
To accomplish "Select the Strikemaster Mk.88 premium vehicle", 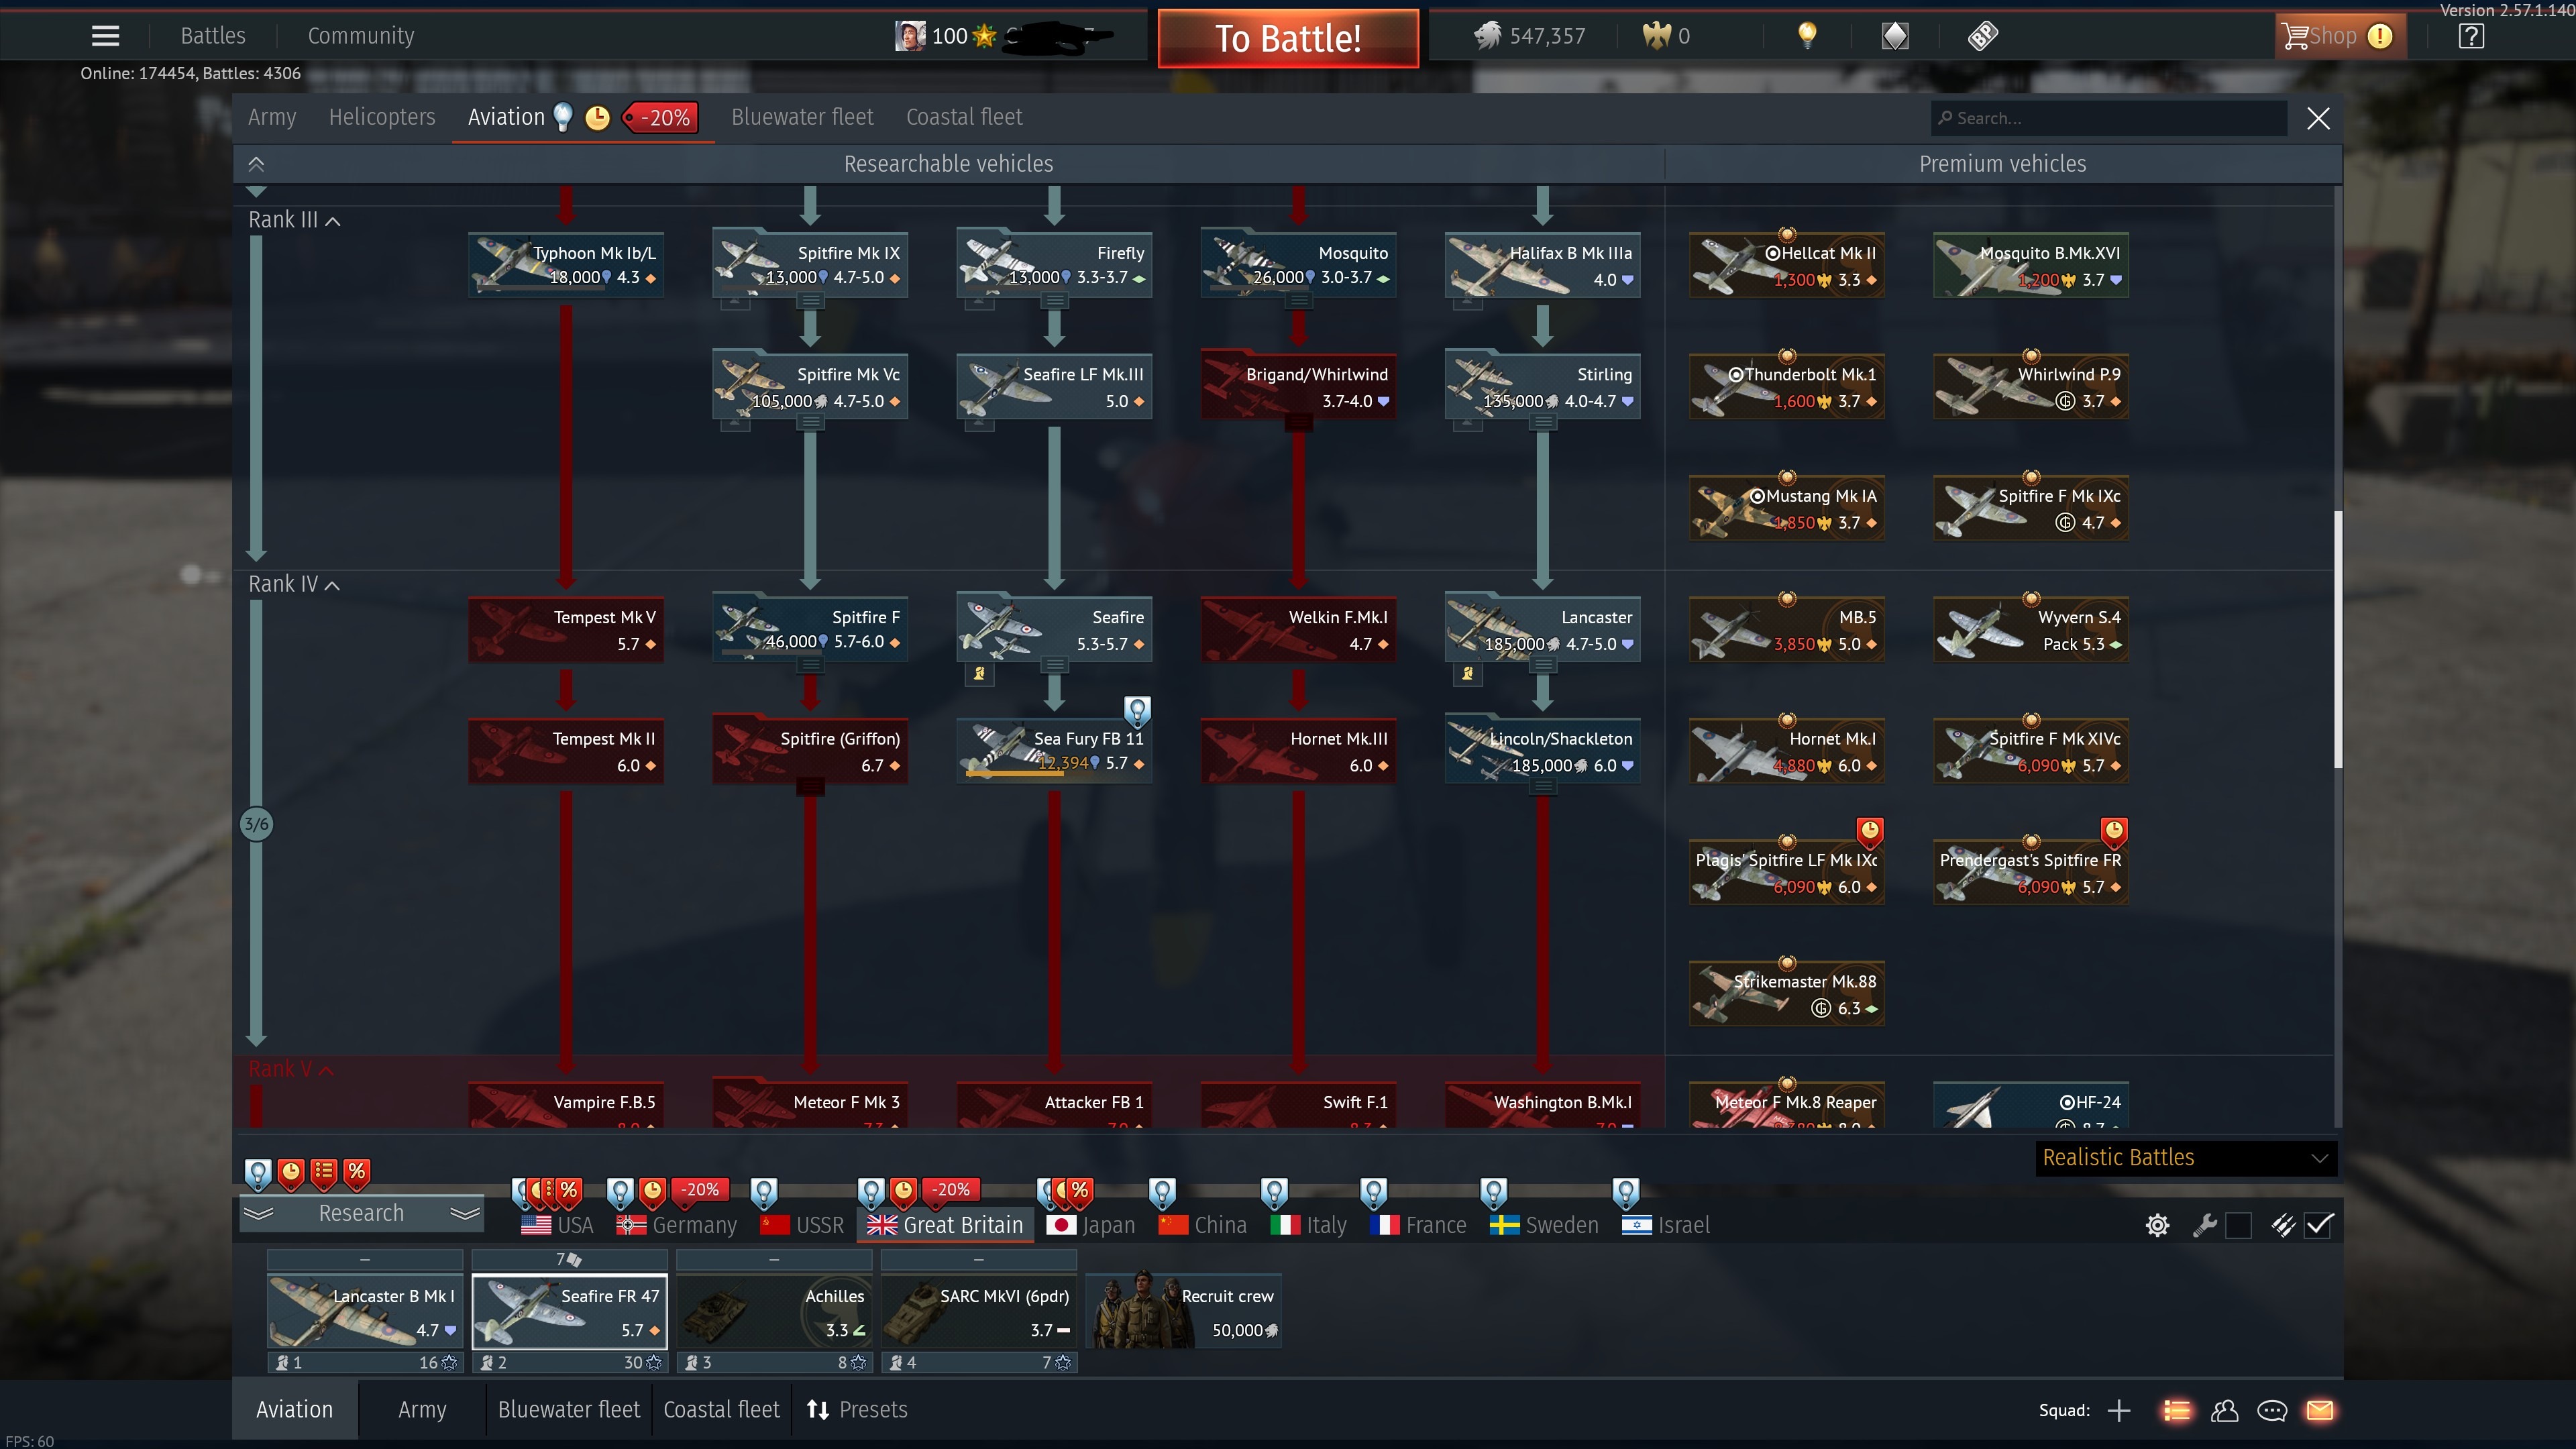I will 1786,993.
